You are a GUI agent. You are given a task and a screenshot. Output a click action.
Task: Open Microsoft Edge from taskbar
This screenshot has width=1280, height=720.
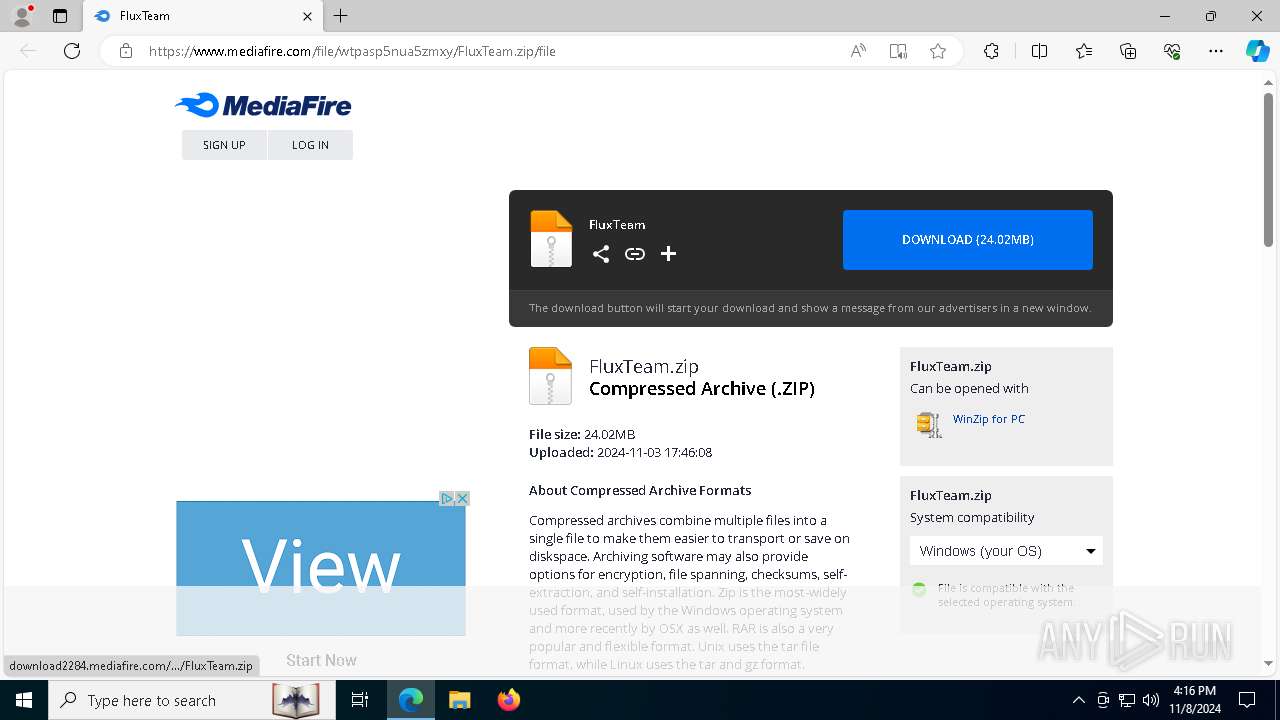click(411, 700)
